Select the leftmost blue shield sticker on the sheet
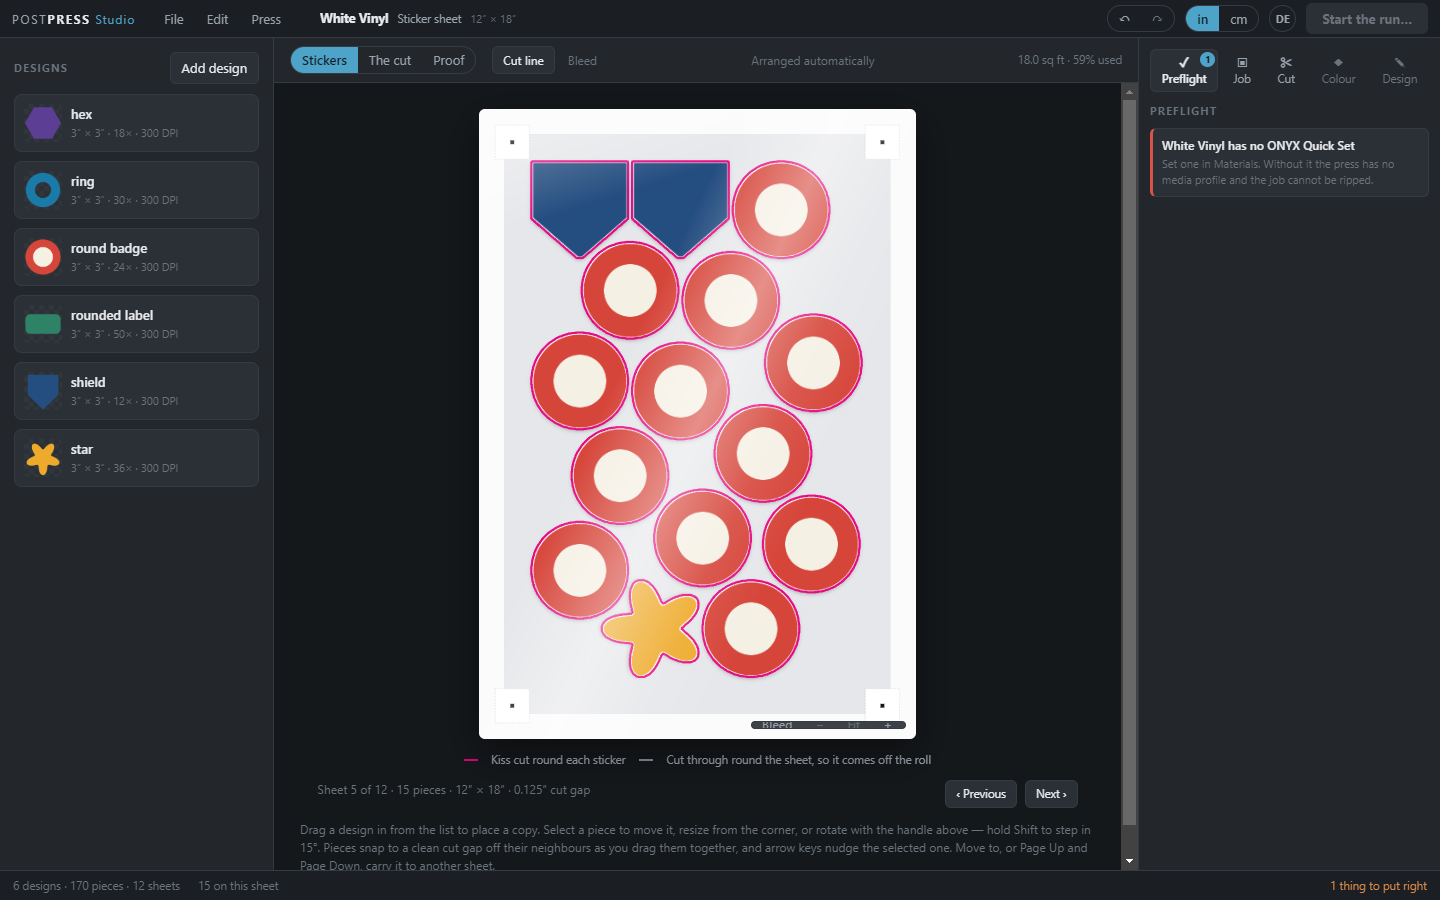This screenshot has height=900, width=1440. [x=580, y=208]
